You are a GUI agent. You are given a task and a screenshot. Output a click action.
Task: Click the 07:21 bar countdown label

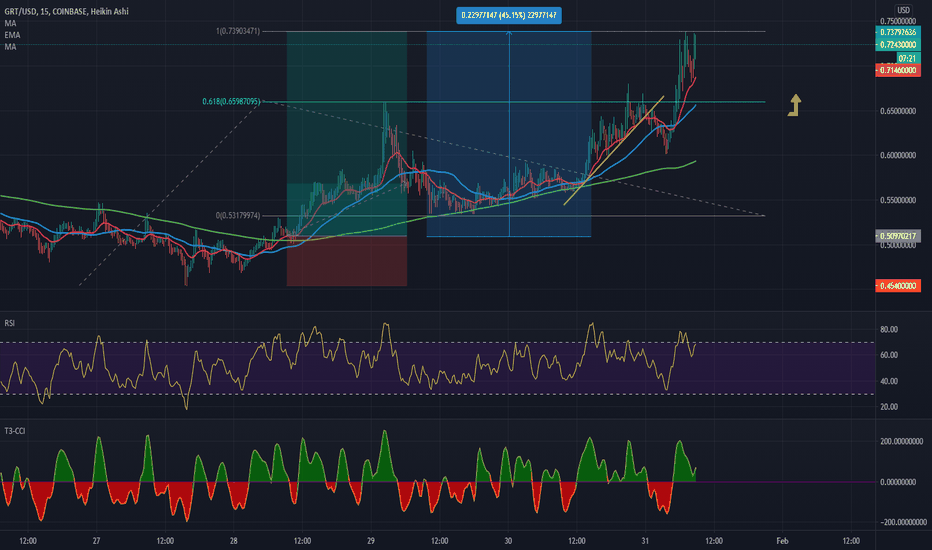[x=907, y=58]
